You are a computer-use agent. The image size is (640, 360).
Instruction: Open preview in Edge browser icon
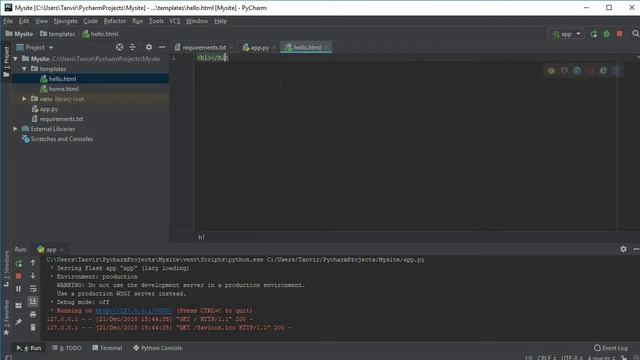[616, 71]
